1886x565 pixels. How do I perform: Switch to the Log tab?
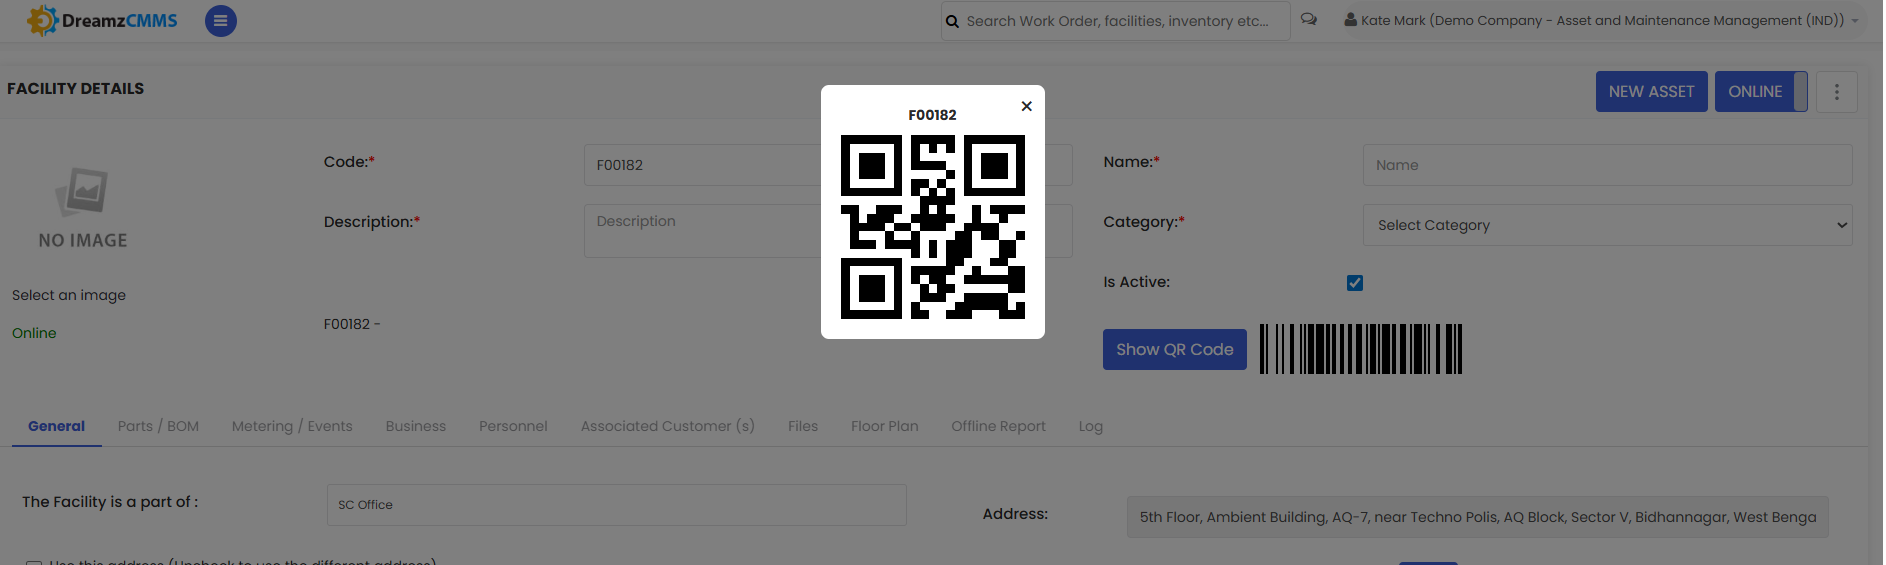(1091, 426)
